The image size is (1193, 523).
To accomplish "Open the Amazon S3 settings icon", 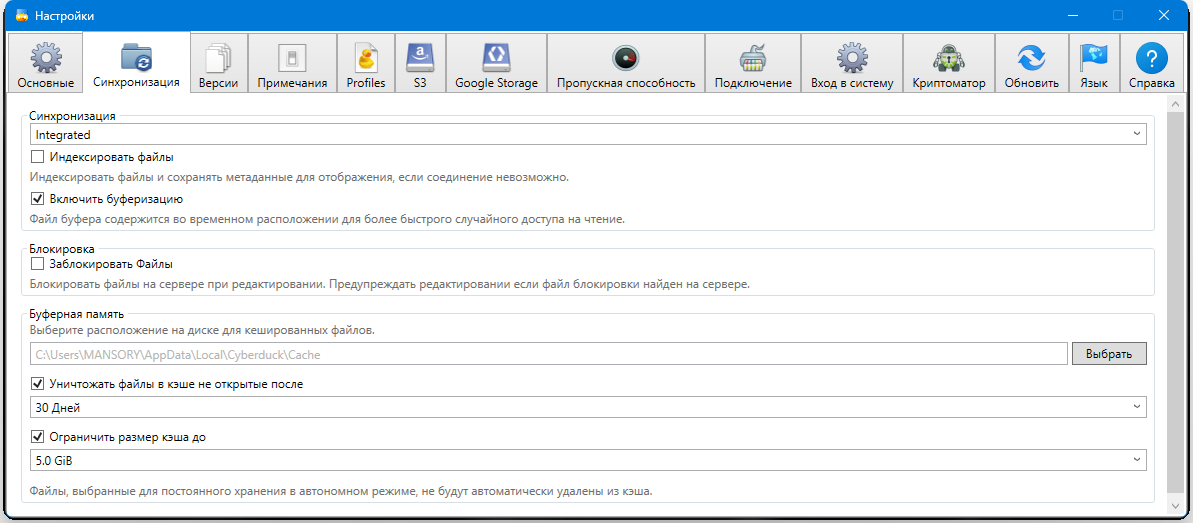I will pyautogui.click(x=420, y=58).
